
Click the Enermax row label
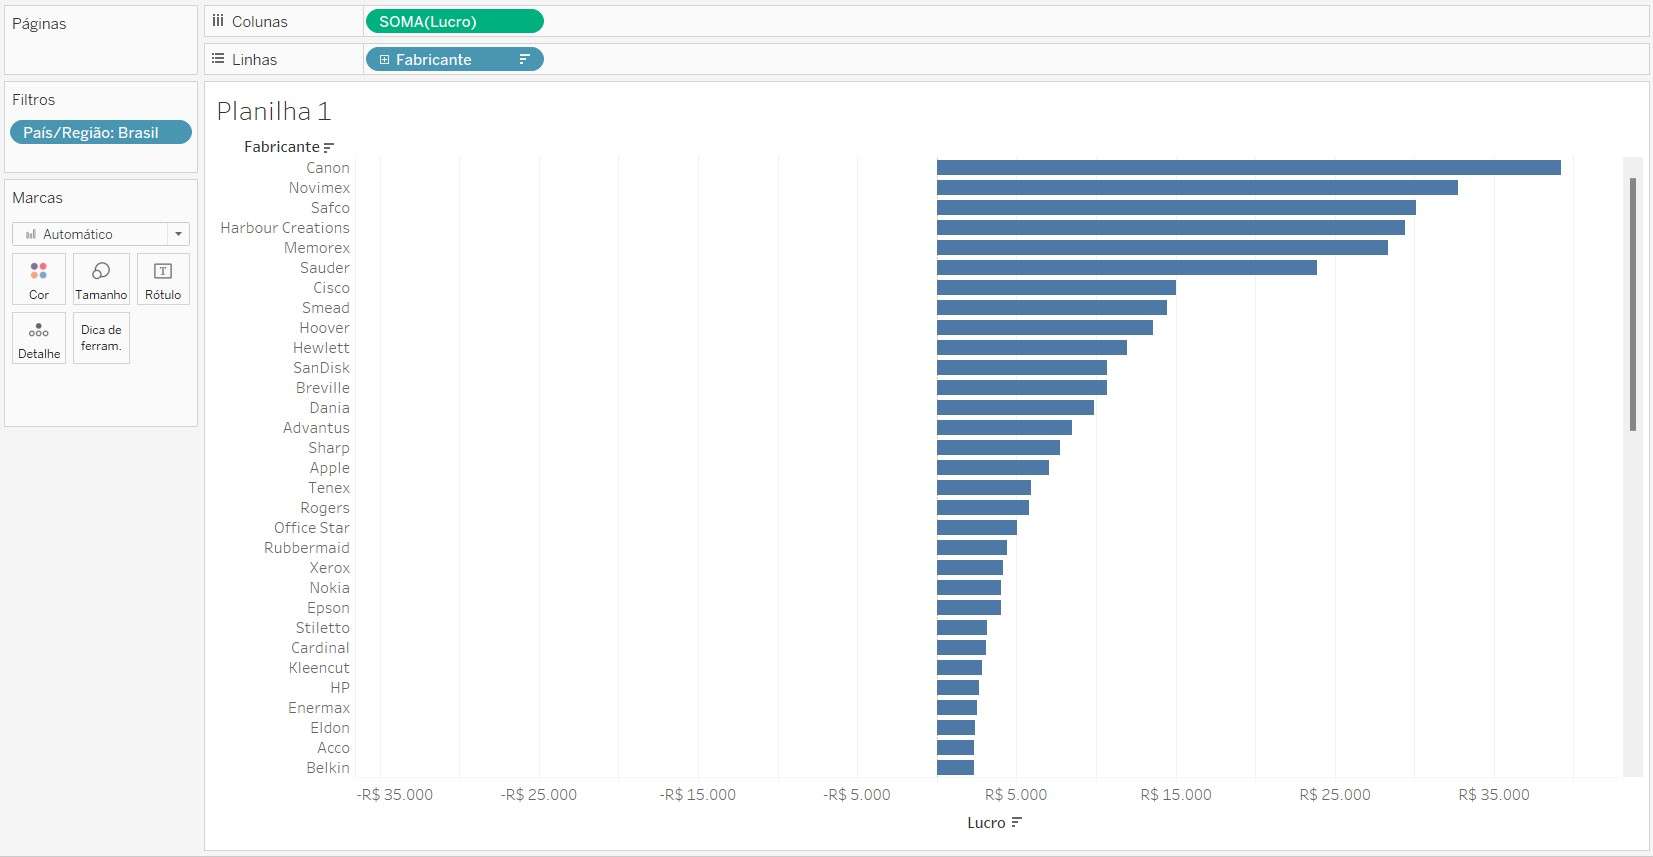pyautogui.click(x=319, y=708)
